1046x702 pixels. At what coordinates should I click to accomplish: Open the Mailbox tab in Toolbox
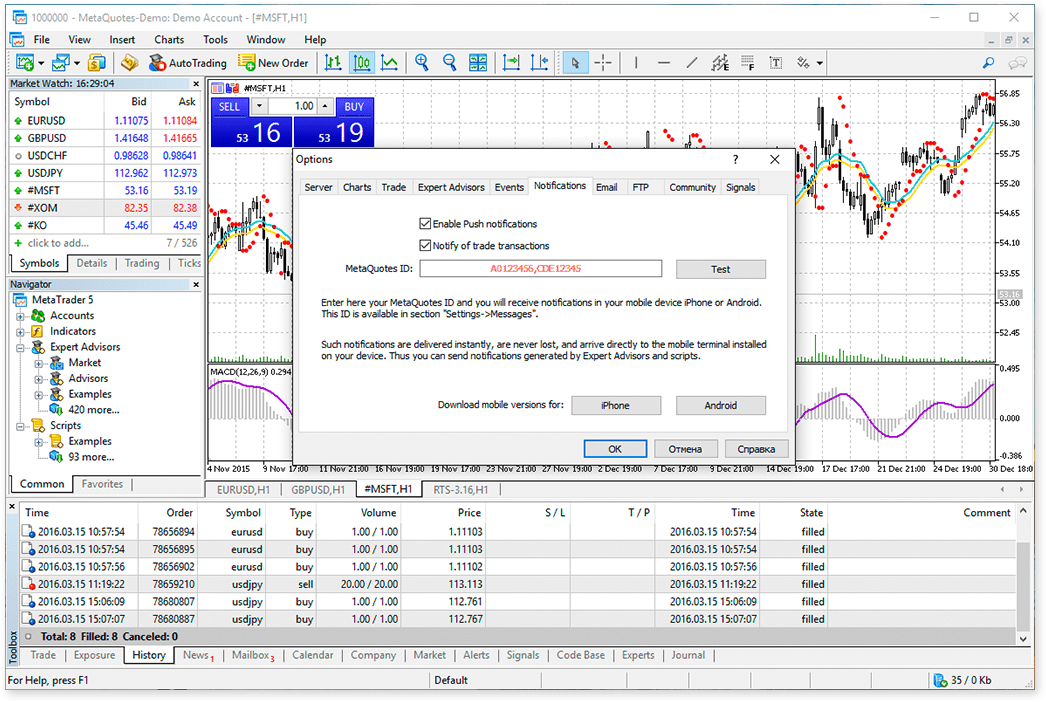tap(252, 655)
